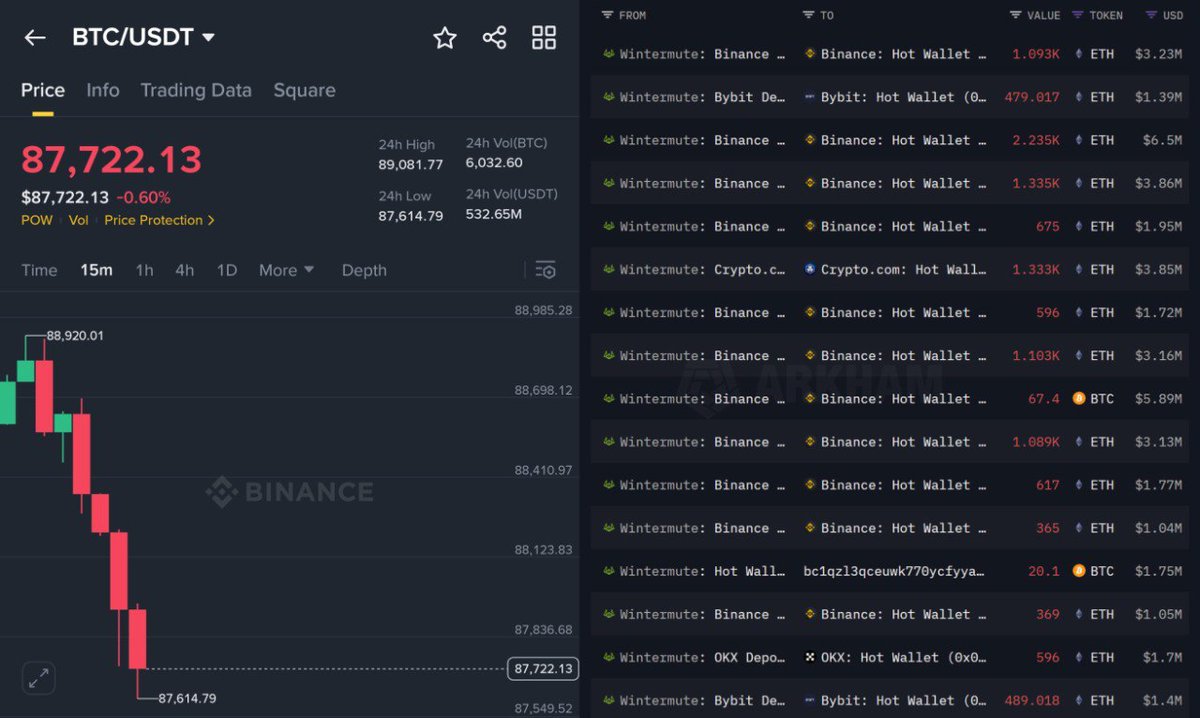The image size is (1200, 718).
Task: Expand Price Protection chevron
Action: (x=211, y=220)
